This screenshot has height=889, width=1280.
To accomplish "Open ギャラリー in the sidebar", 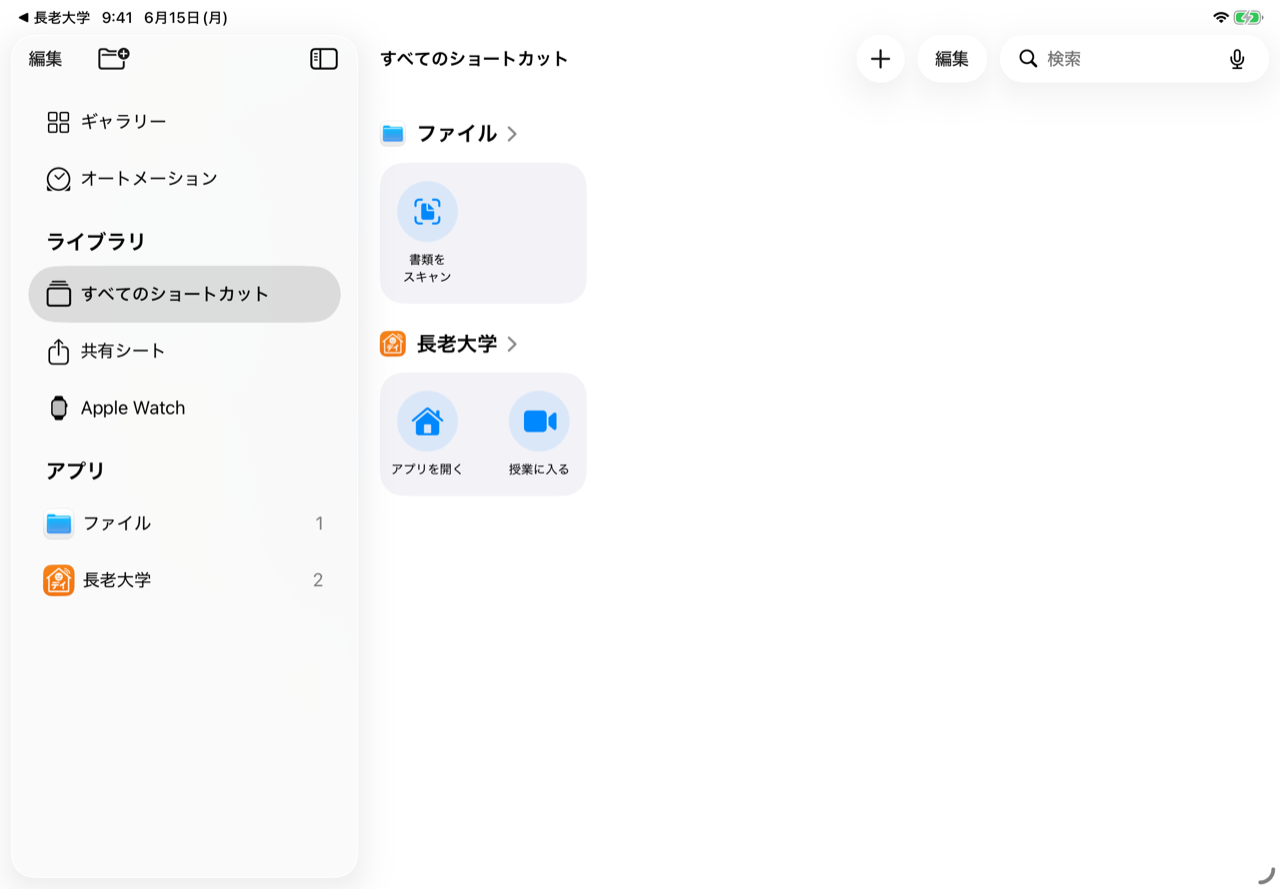I will pyautogui.click(x=185, y=122).
